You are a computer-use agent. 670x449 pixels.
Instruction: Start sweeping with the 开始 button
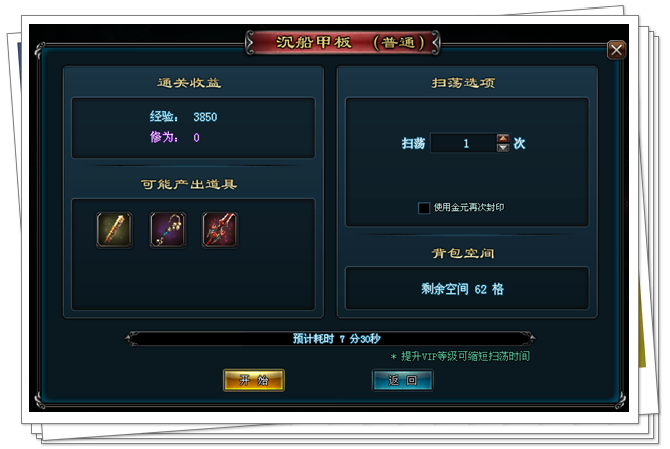254,380
